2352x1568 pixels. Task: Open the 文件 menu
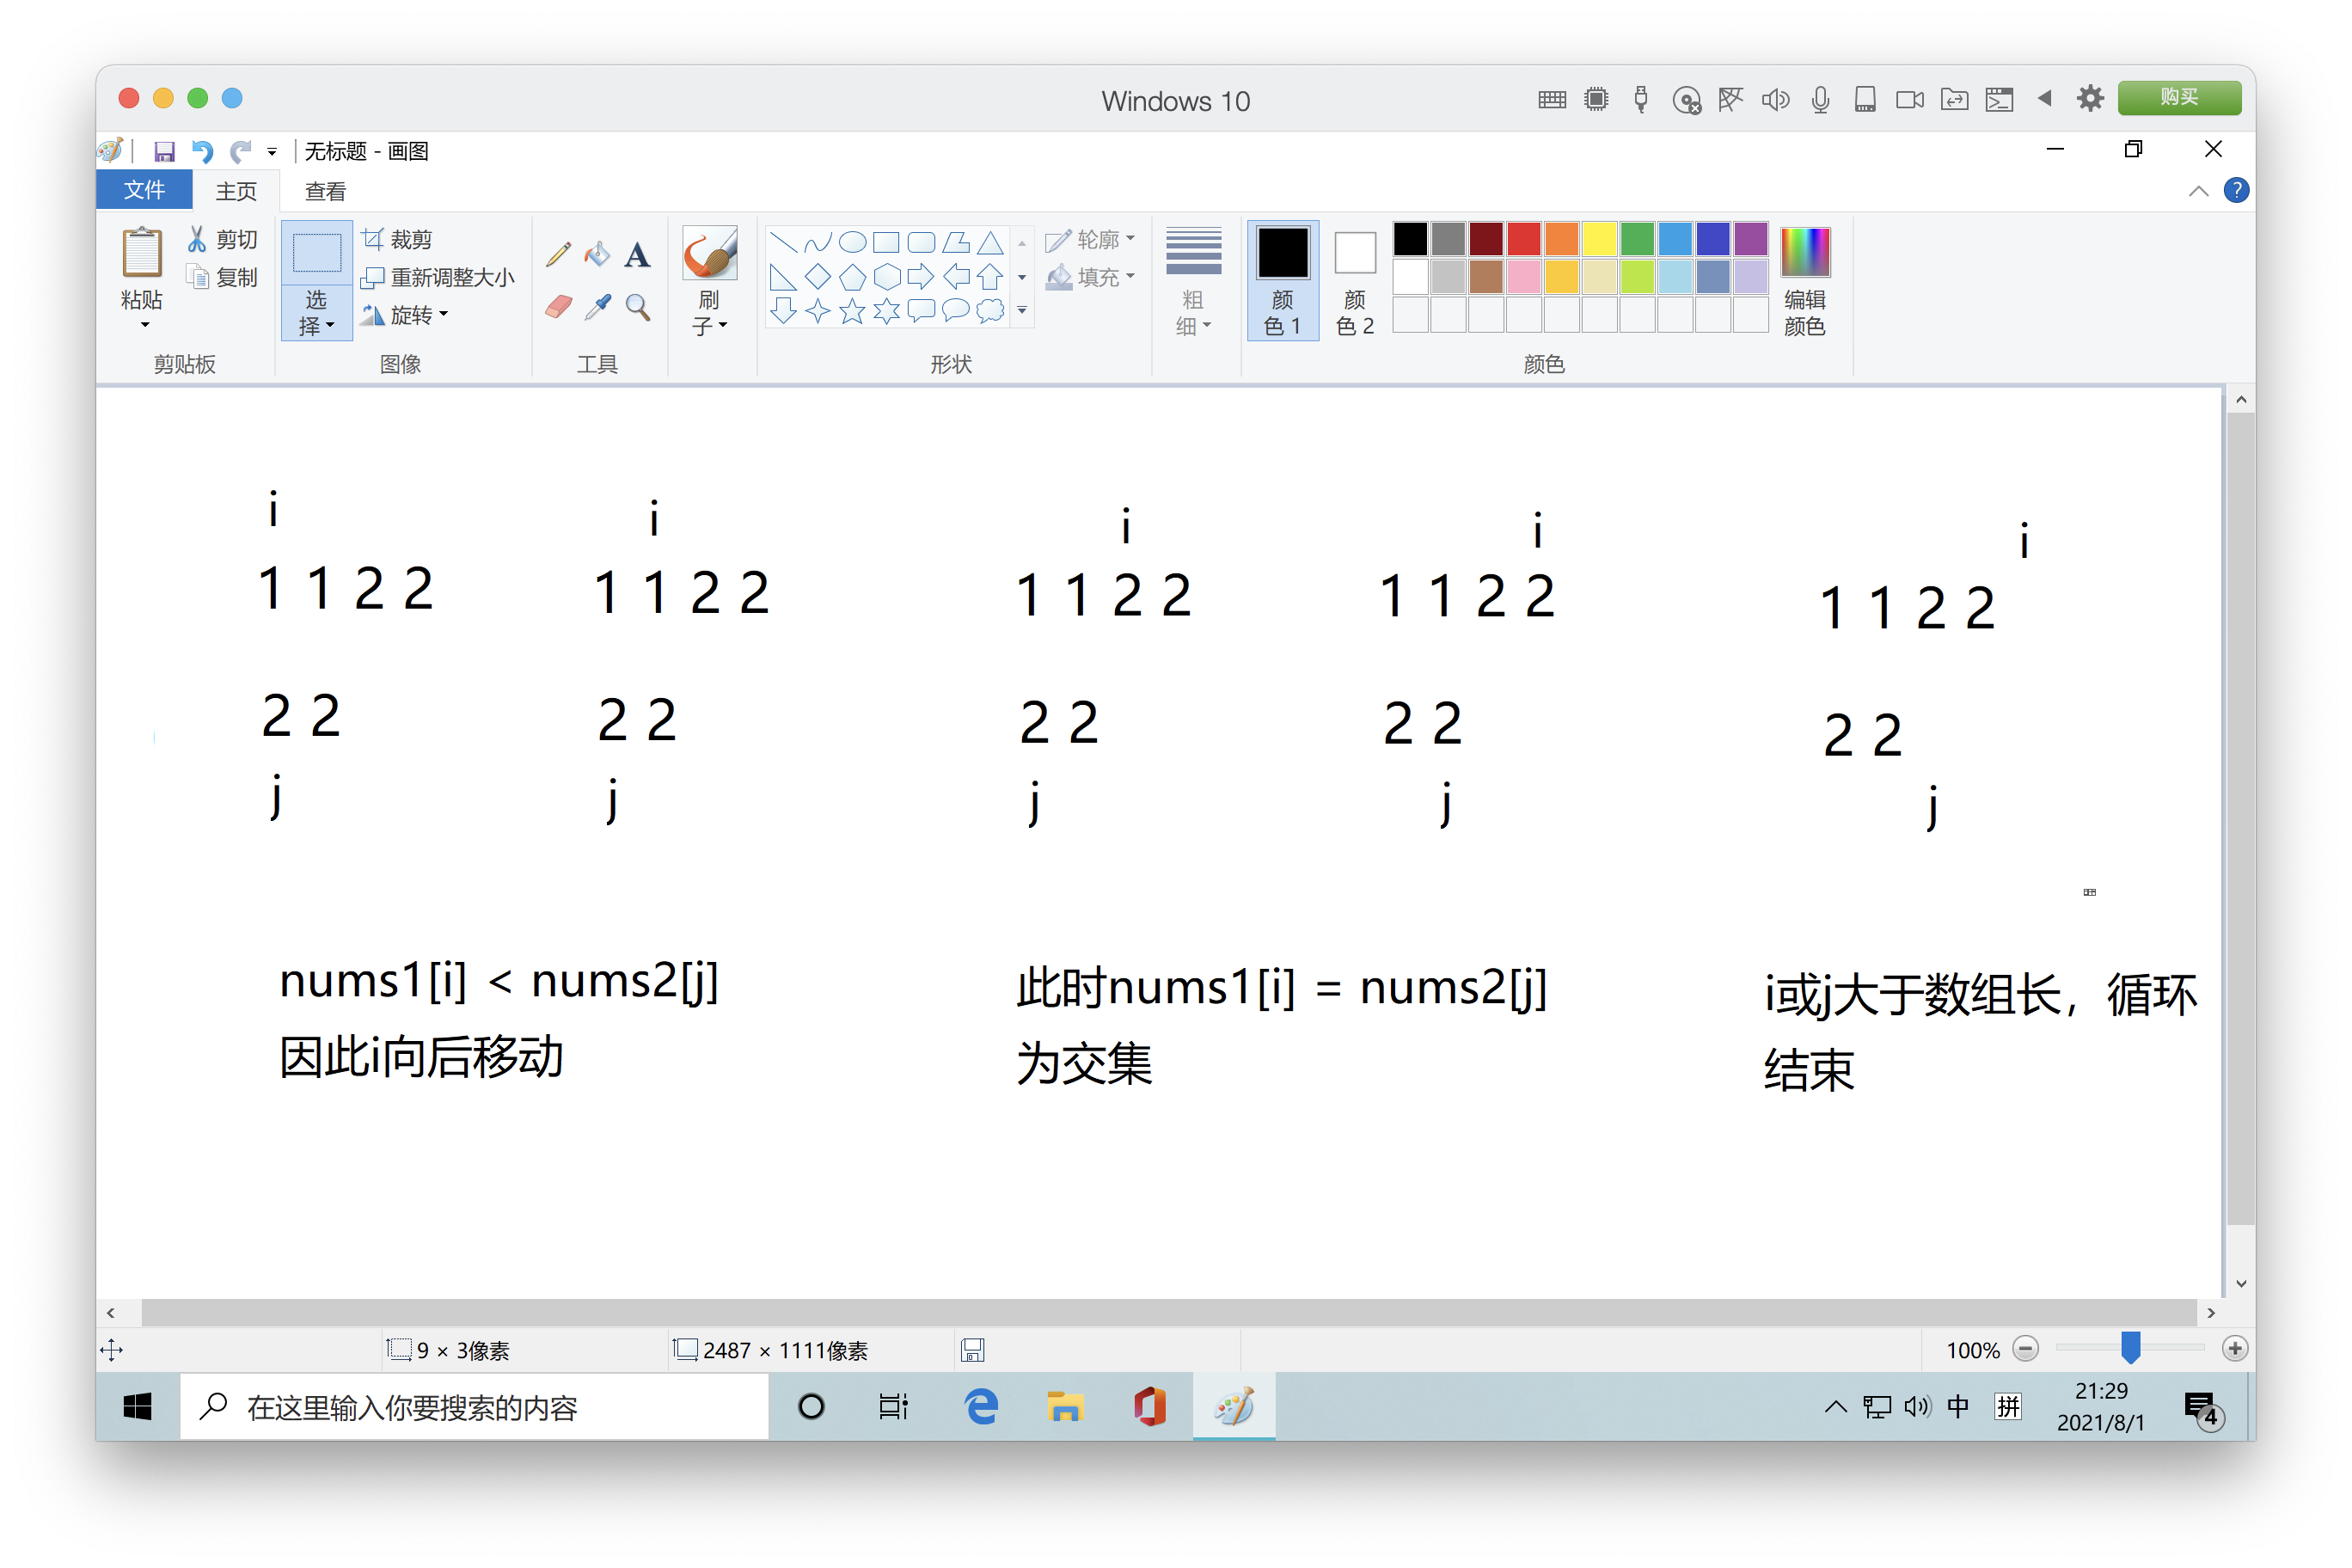coord(144,190)
